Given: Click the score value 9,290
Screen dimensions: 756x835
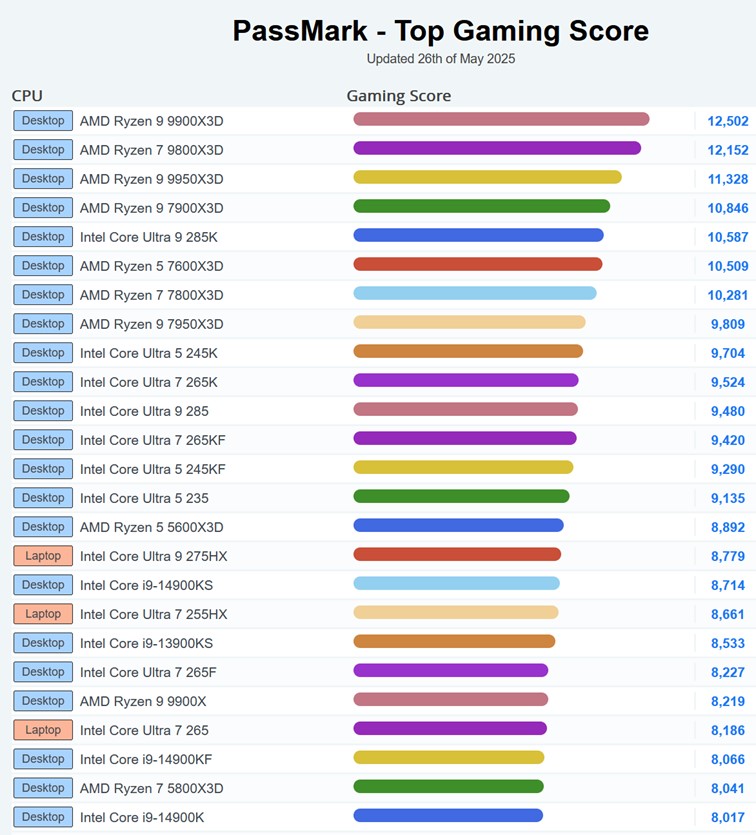Looking at the screenshot, I should 728,470.
